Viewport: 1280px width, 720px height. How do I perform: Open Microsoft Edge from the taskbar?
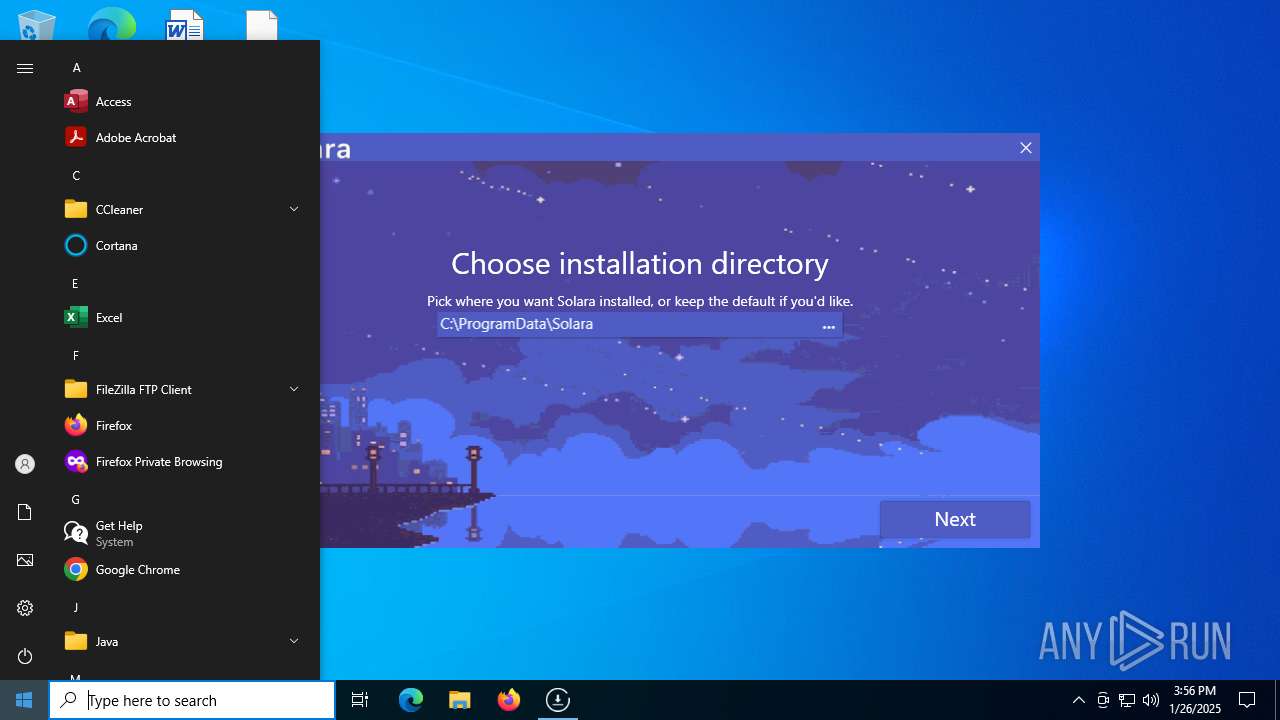411,700
